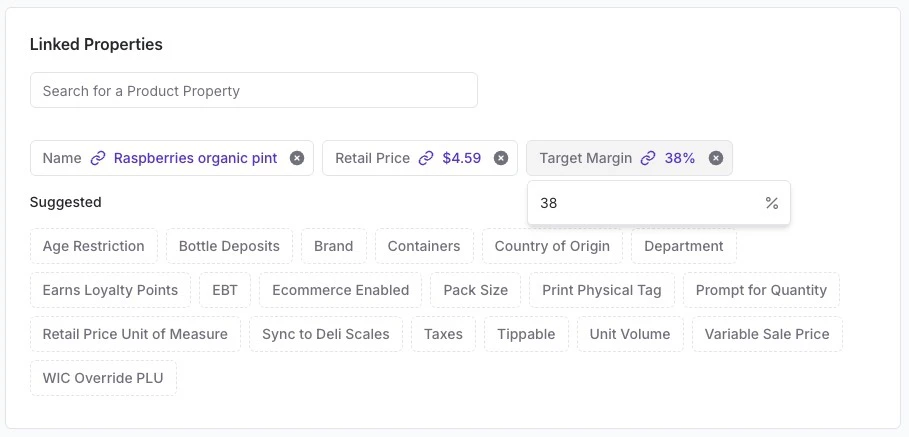Select the Brand suggestion
Image resolution: width=909 pixels, height=437 pixels.
(x=333, y=246)
